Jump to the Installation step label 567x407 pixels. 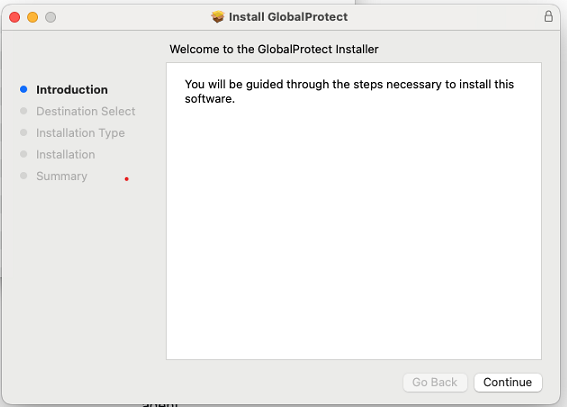(x=65, y=155)
